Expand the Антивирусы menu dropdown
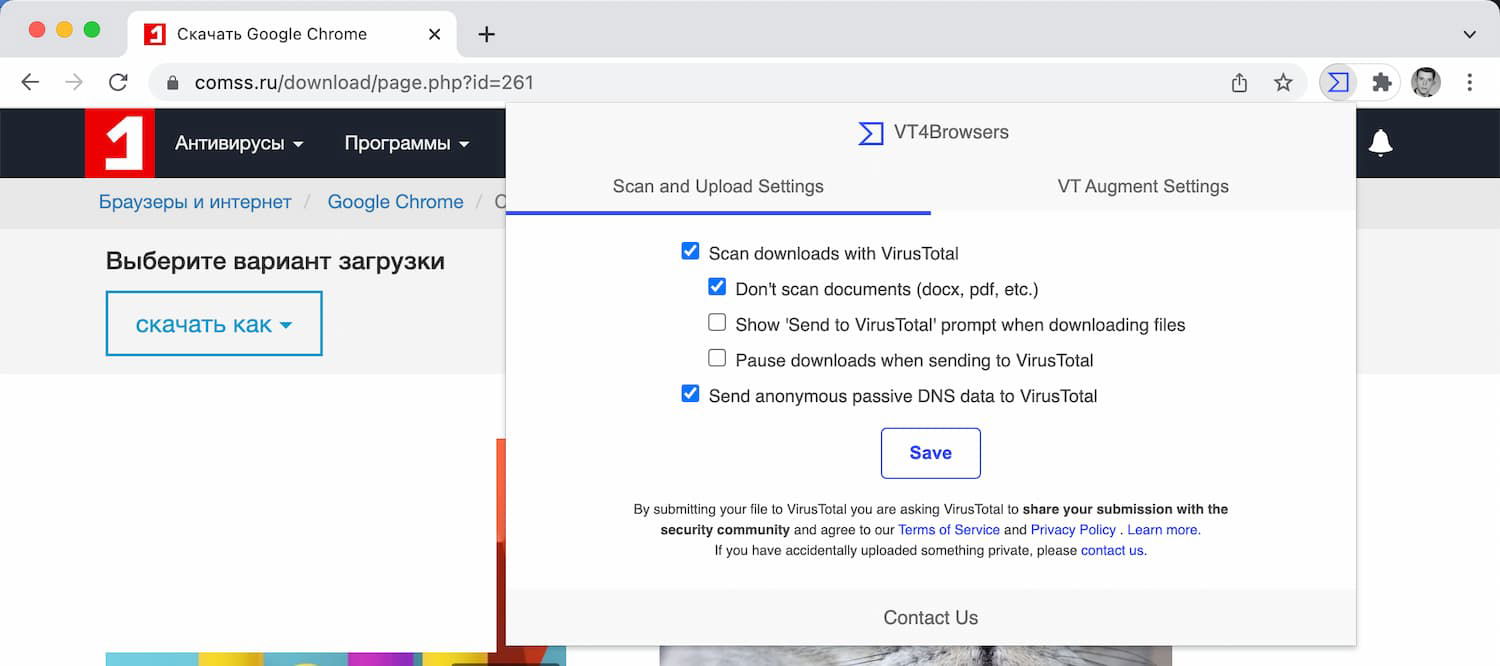Screen dimensions: 1500x666 tap(239, 143)
